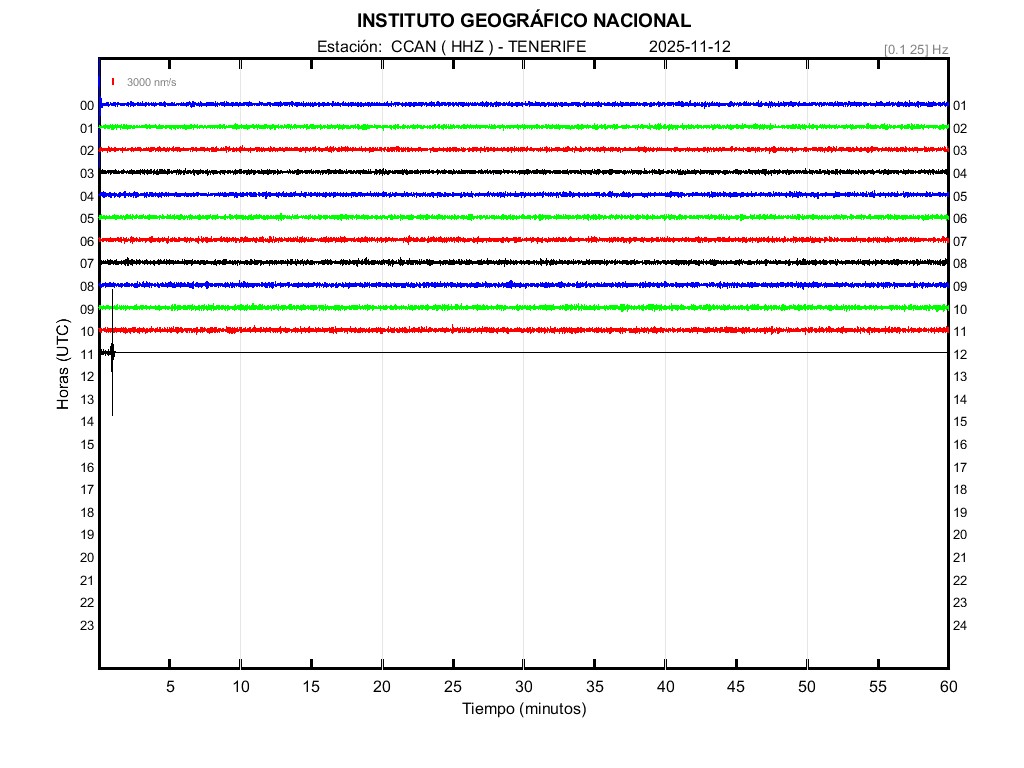Image resolution: width=1024 pixels, height=768 pixels.
Task: Click the 00 hour label on left axis
Action: 87,106
